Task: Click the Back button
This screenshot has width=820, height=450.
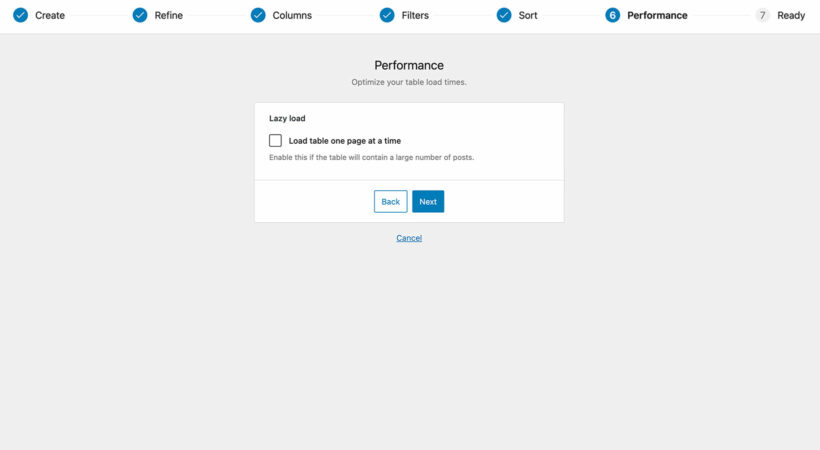Action: pos(391,201)
